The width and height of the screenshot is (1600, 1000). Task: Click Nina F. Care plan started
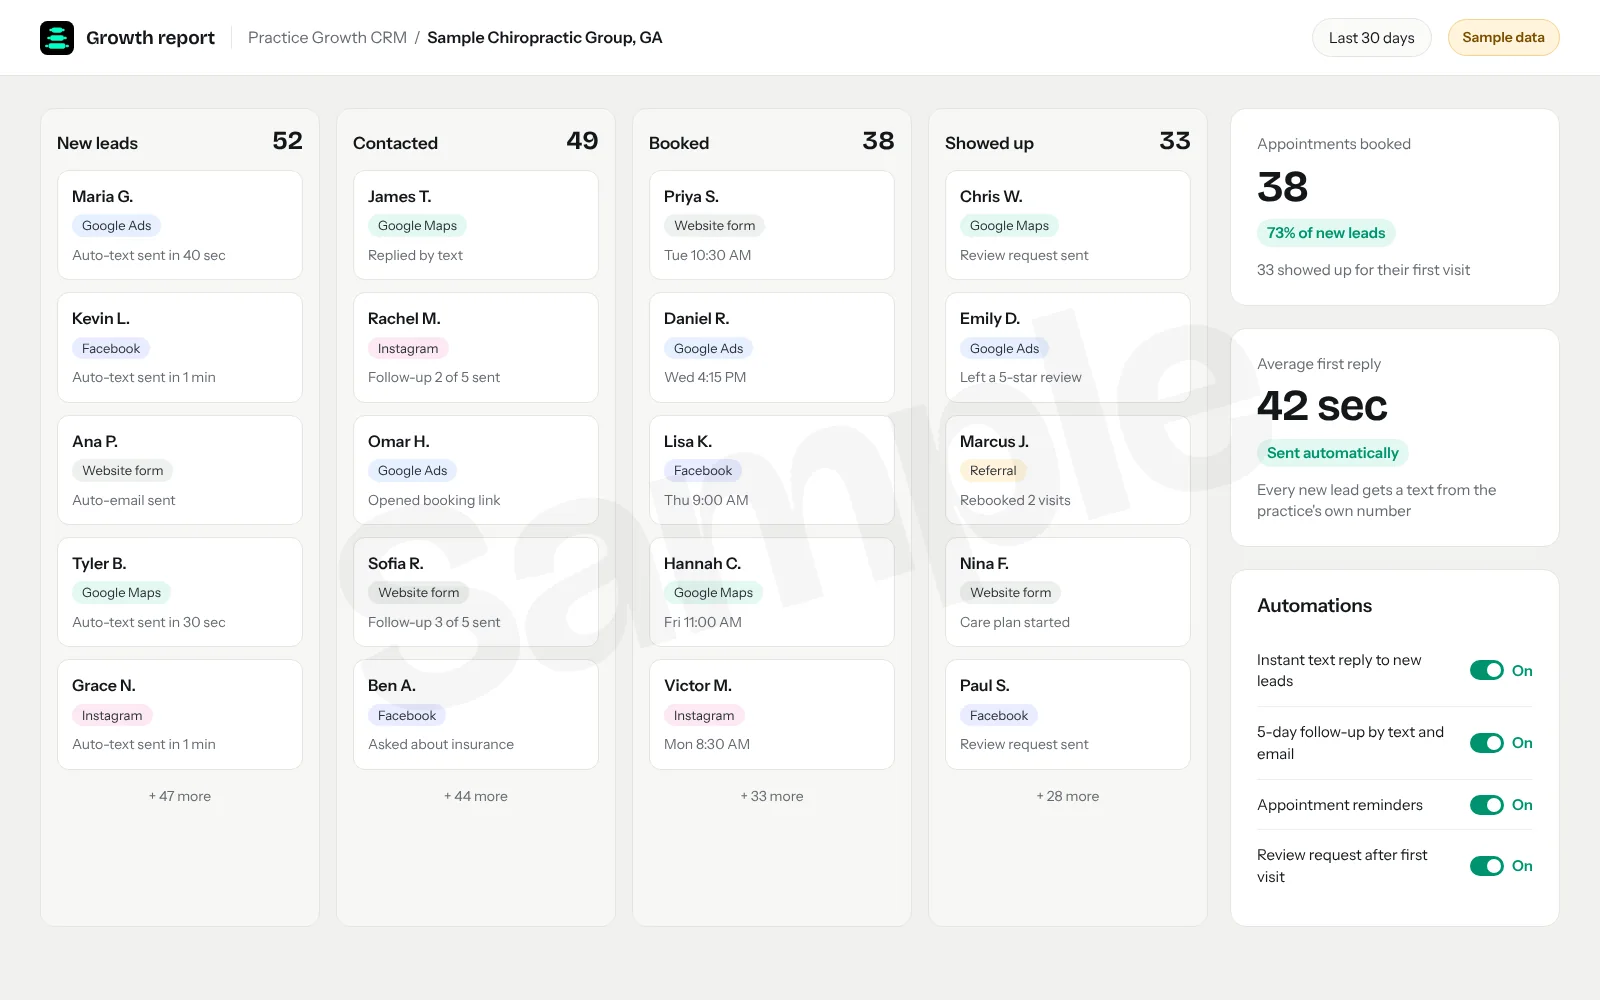(x=1015, y=622)
